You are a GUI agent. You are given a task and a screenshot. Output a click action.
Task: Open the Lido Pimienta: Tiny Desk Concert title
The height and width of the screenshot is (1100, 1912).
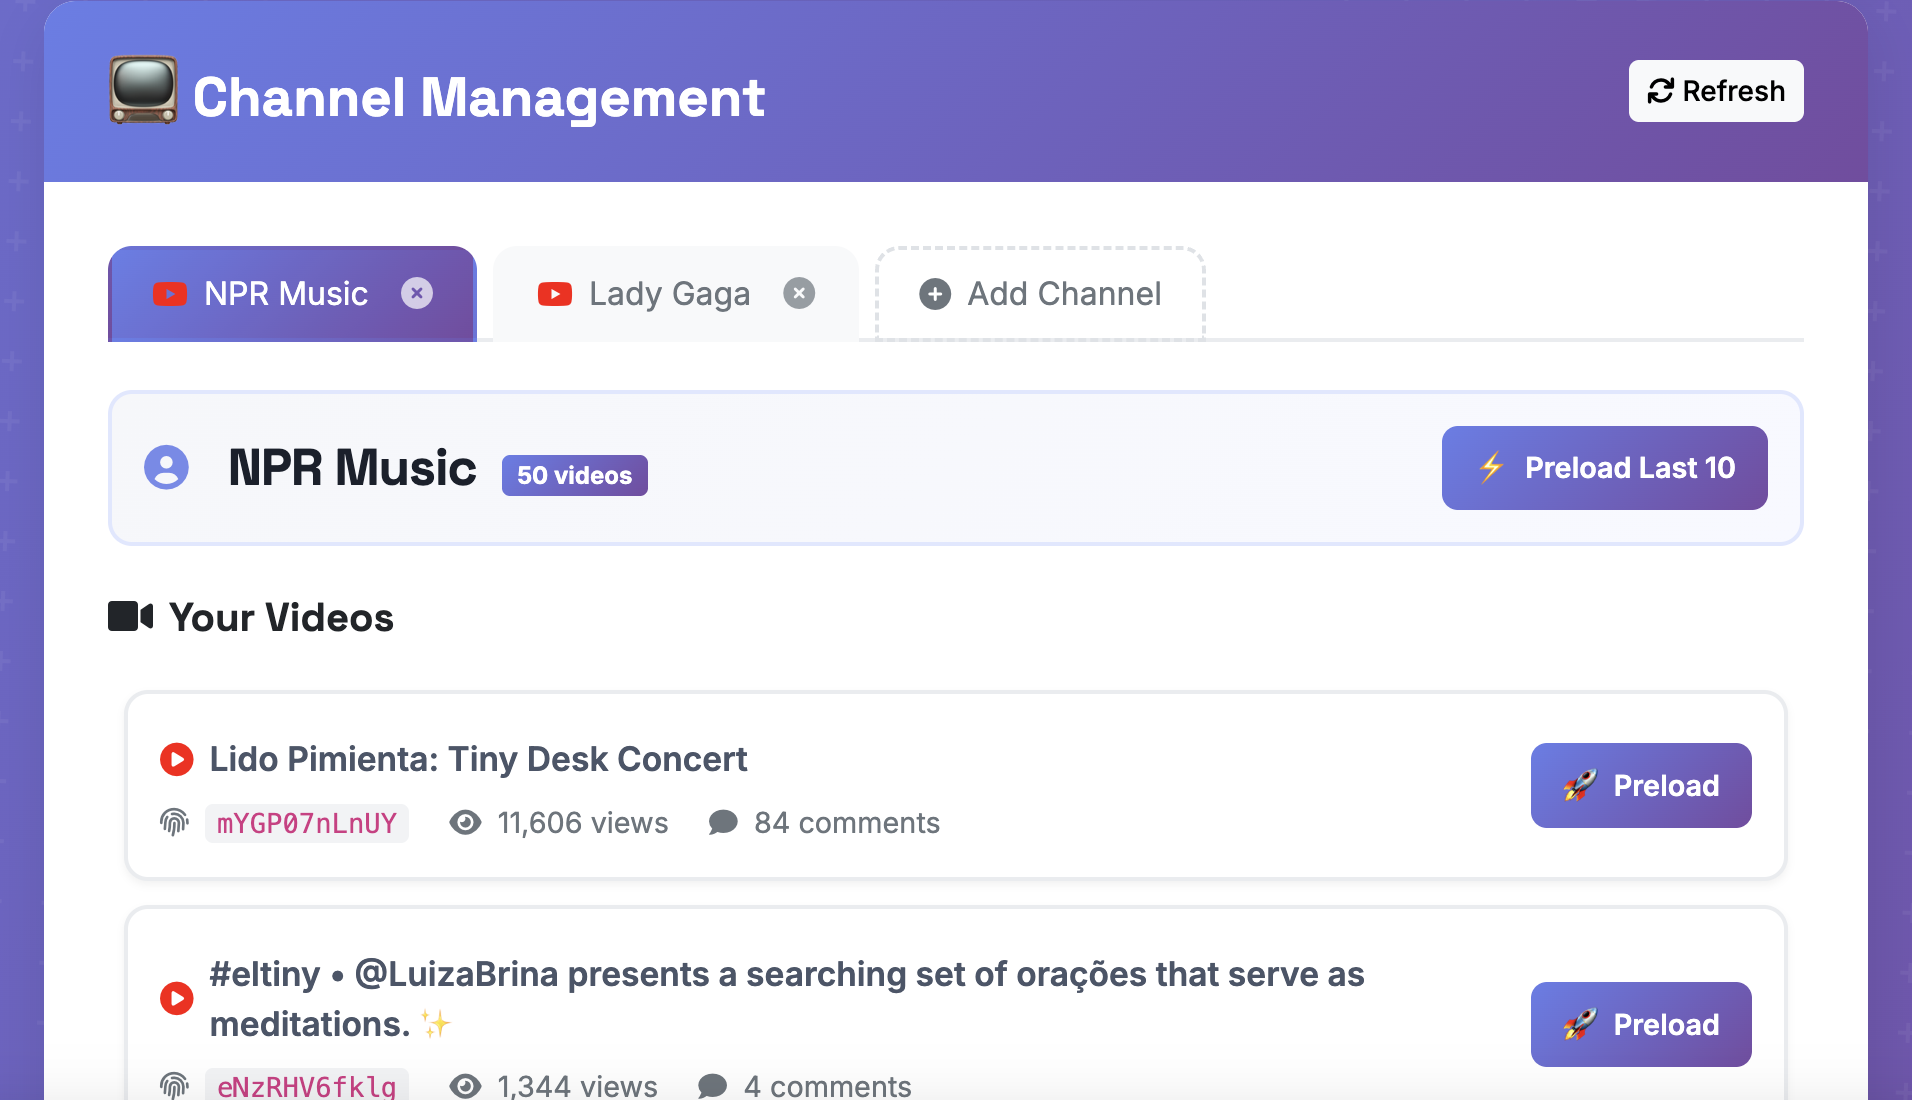pos(478,760)
